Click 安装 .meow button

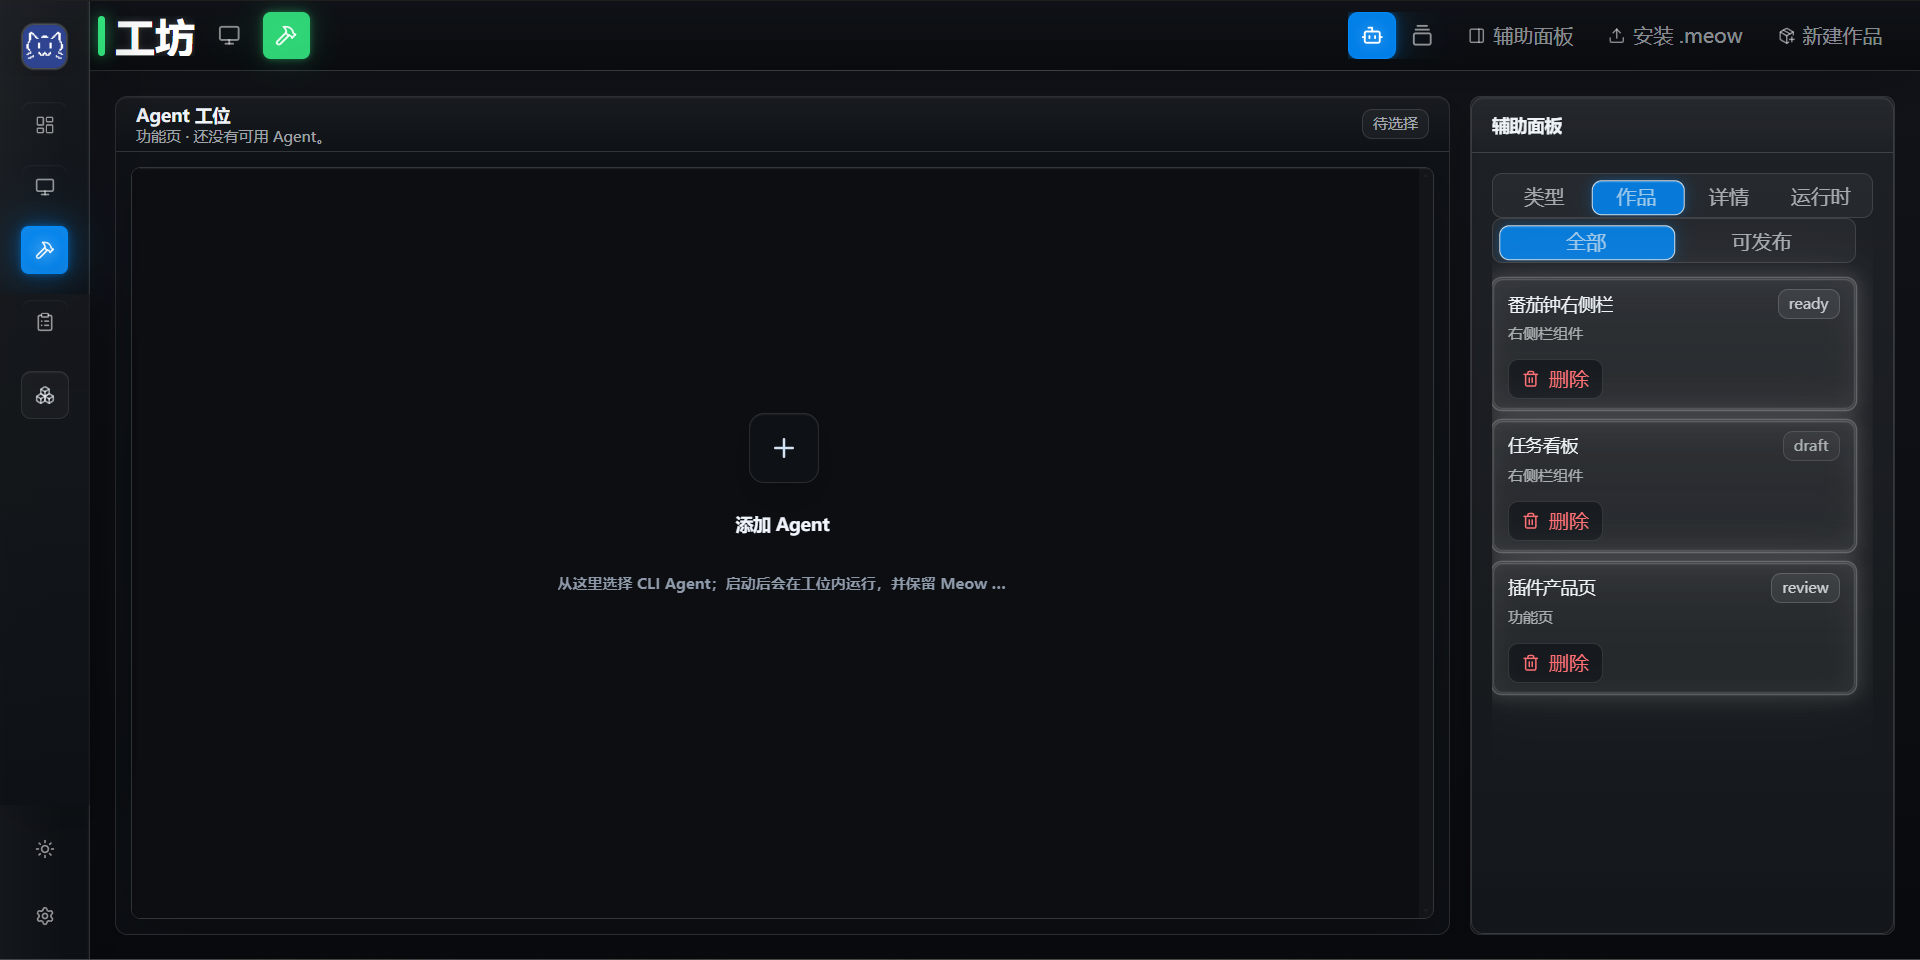point(1675,36)
